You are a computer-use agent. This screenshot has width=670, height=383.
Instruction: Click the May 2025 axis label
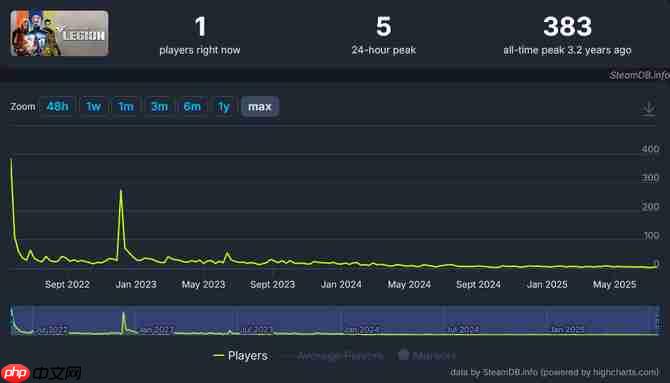tap(614, 284)
